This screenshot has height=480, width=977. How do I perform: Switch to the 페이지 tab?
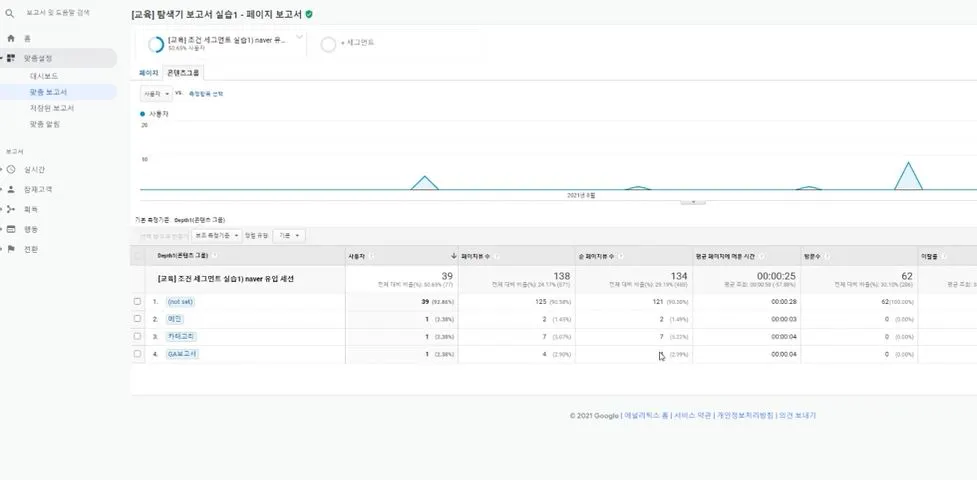(148, 73)
